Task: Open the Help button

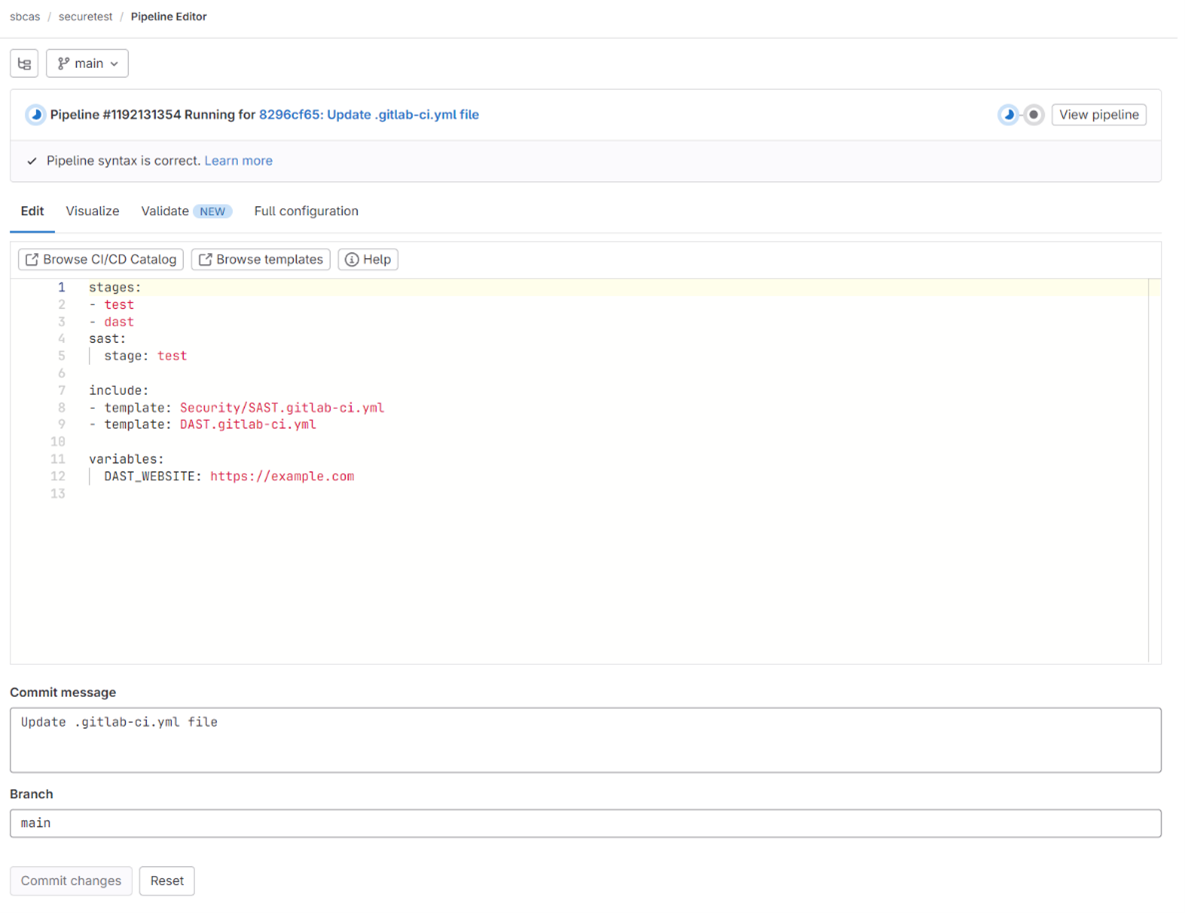Action: (368, 259)
